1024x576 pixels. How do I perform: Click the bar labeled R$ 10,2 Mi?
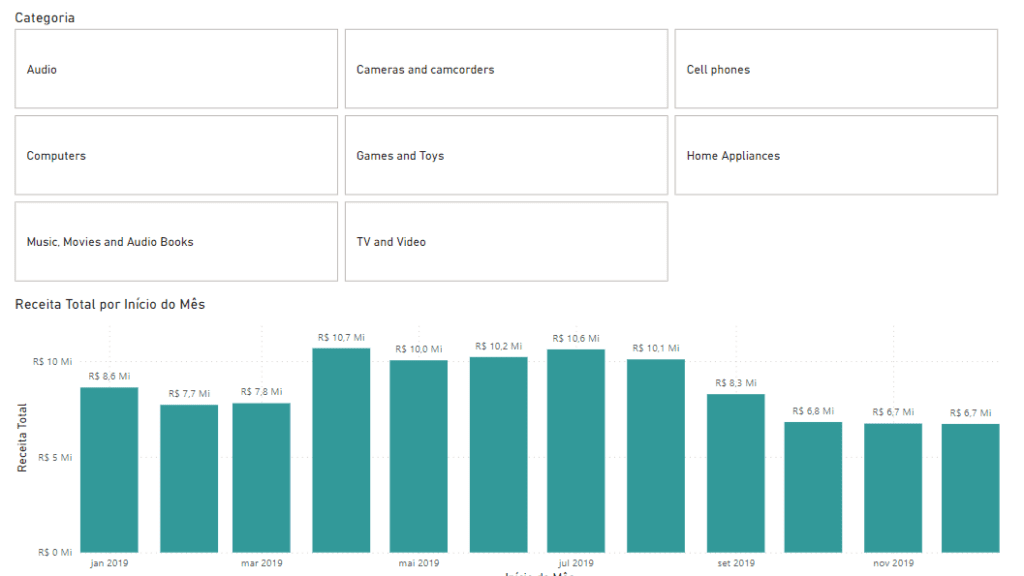pos(498,455)
